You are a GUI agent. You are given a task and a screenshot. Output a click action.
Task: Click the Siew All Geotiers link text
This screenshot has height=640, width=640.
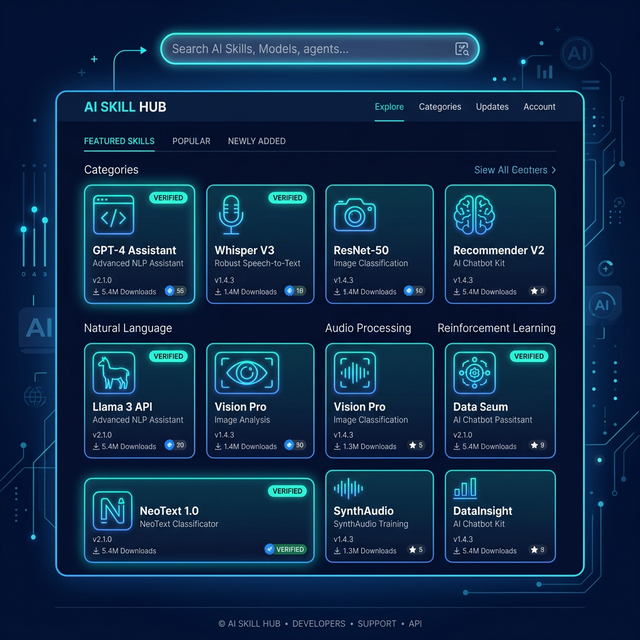511,170
